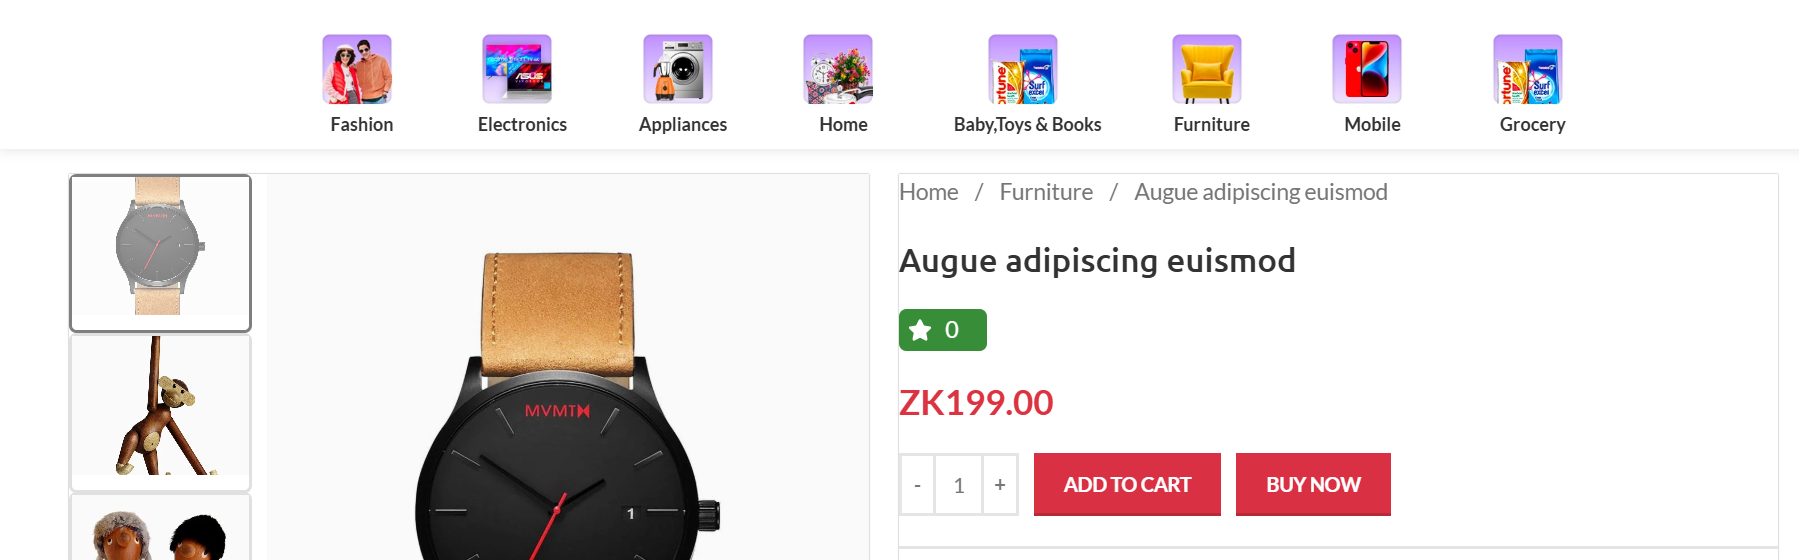Open Furniture breadcrumb link
Screen dimensions: 1799x560
pyautogui.click(x=1046, y=192)
